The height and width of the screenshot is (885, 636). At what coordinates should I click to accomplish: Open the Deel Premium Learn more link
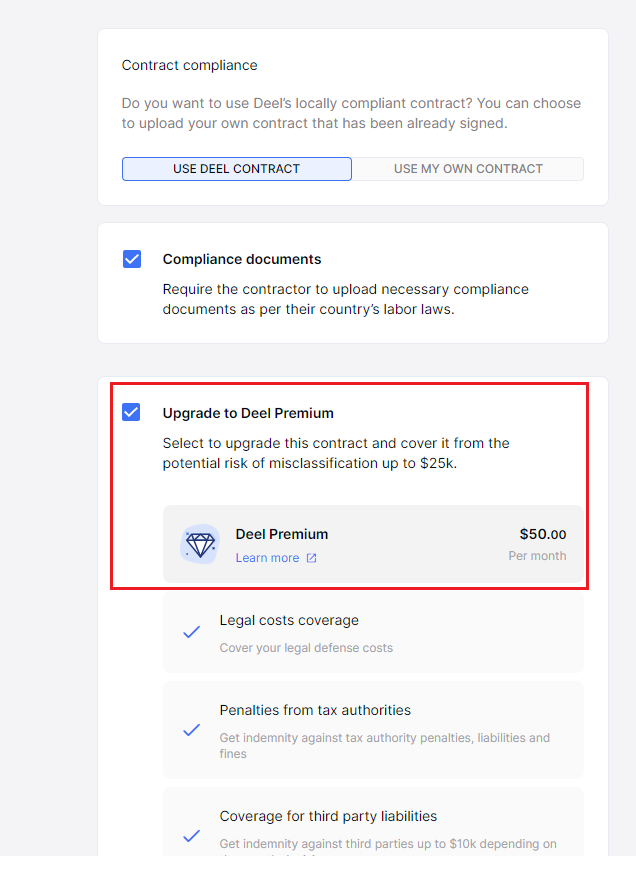270,558
